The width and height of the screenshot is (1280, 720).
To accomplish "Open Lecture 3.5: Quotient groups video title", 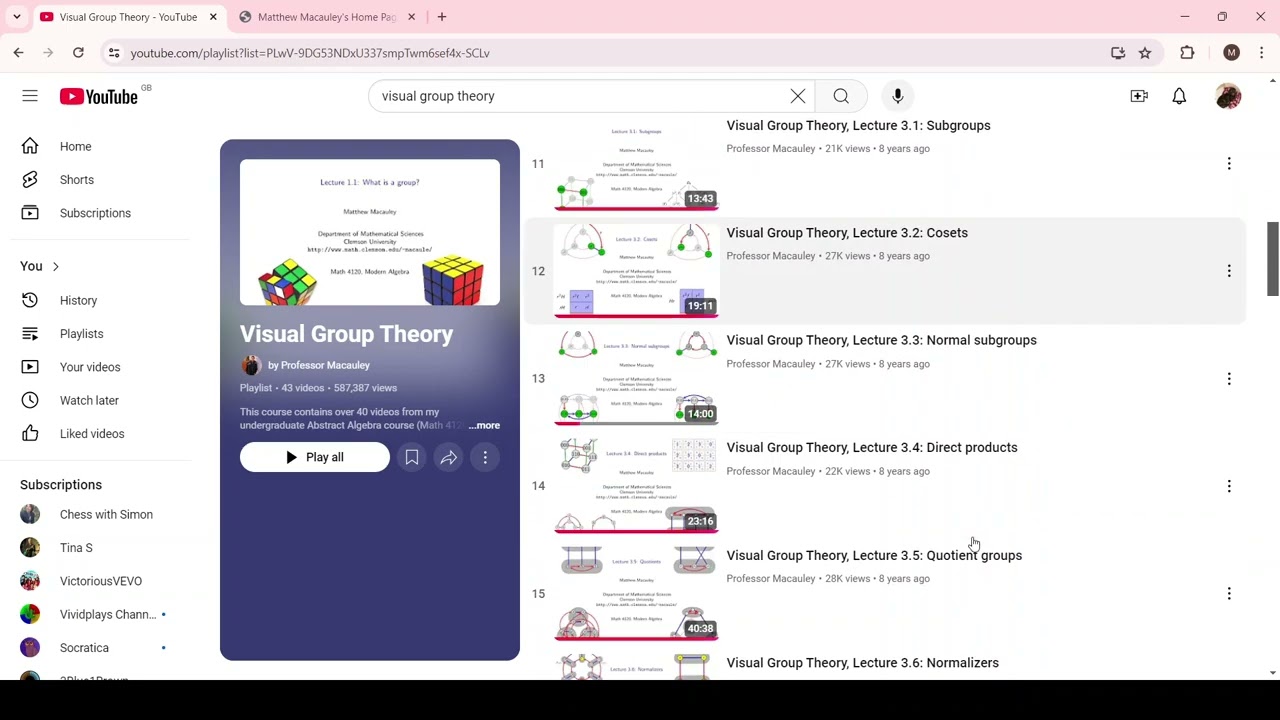I will click(874, 555).
